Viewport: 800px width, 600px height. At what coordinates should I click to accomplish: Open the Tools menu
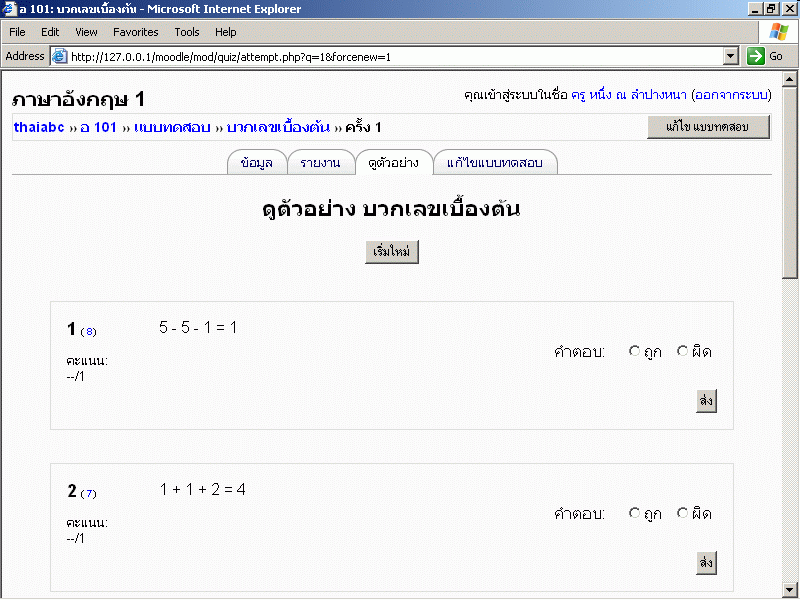187,32
